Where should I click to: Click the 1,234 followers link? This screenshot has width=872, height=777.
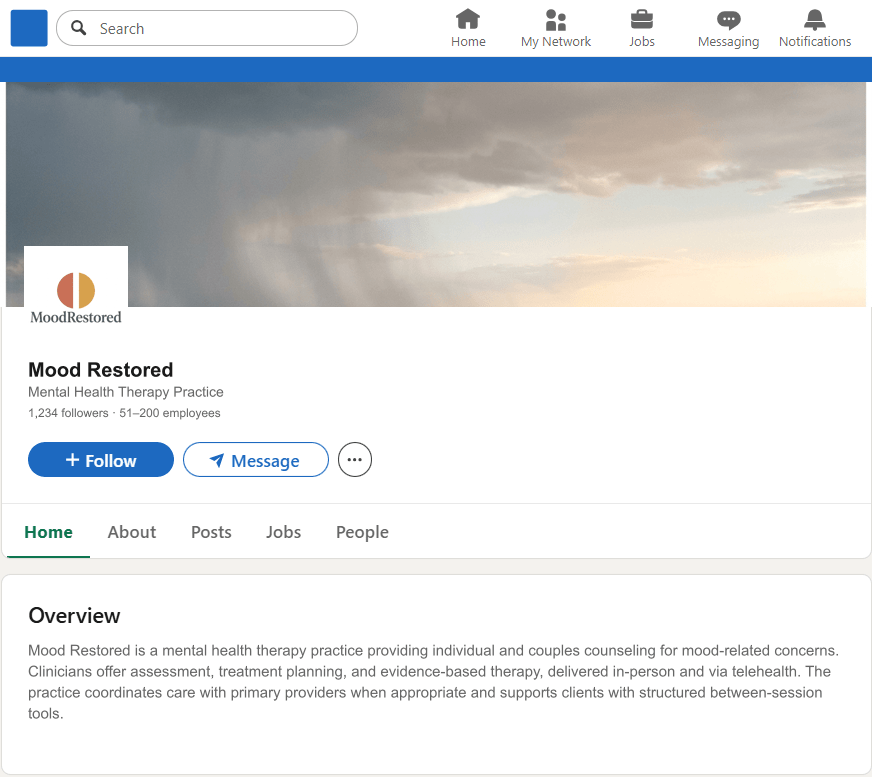tap(68, 412)
